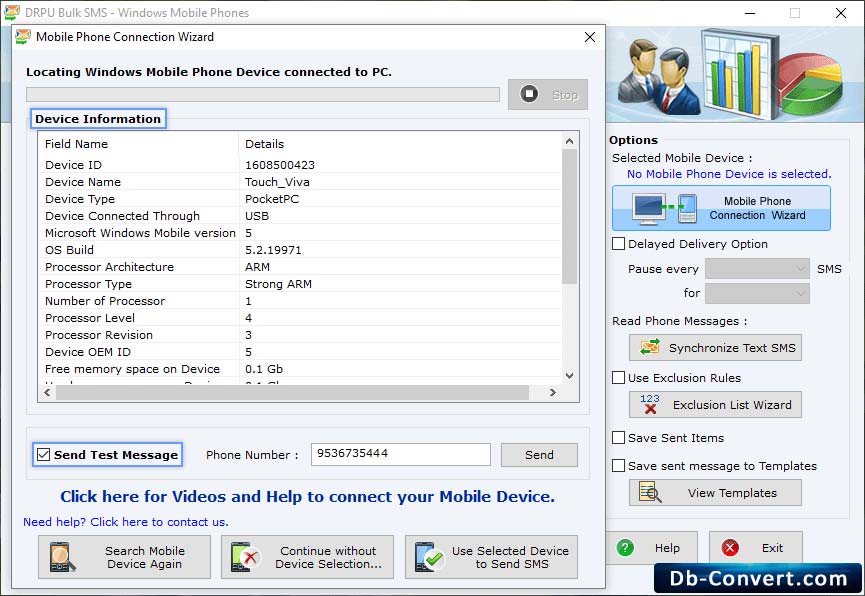
Task: Click the horizontal scrollbar thumb in device list
Action: coord(292,392)
